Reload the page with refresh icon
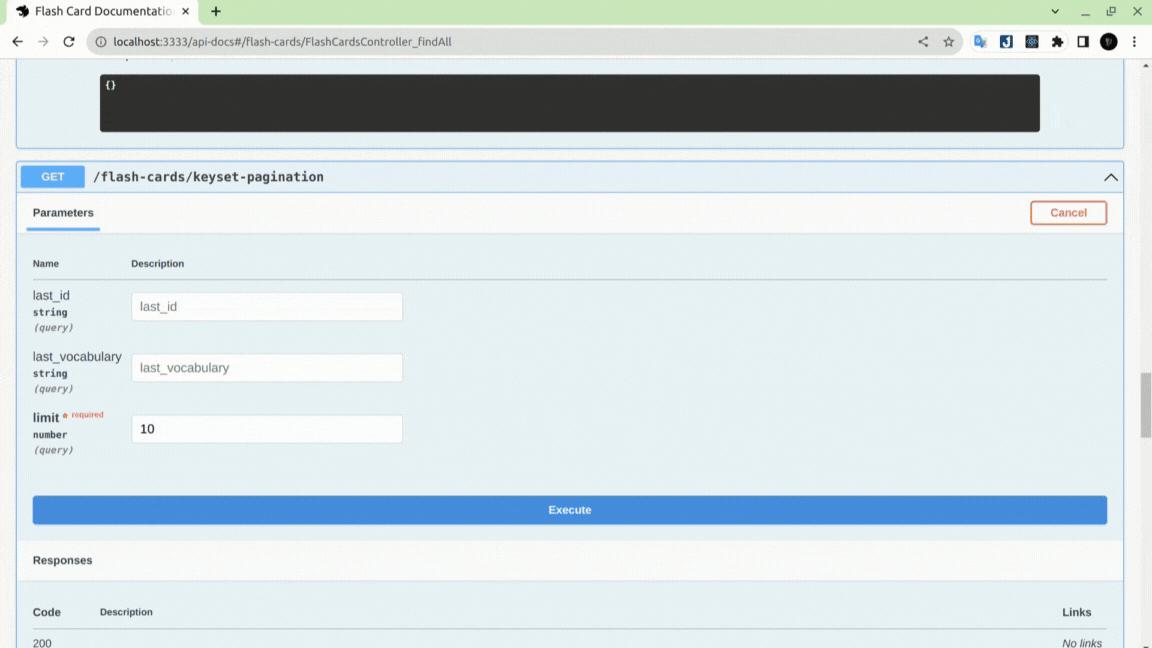 tap(69, 42)
